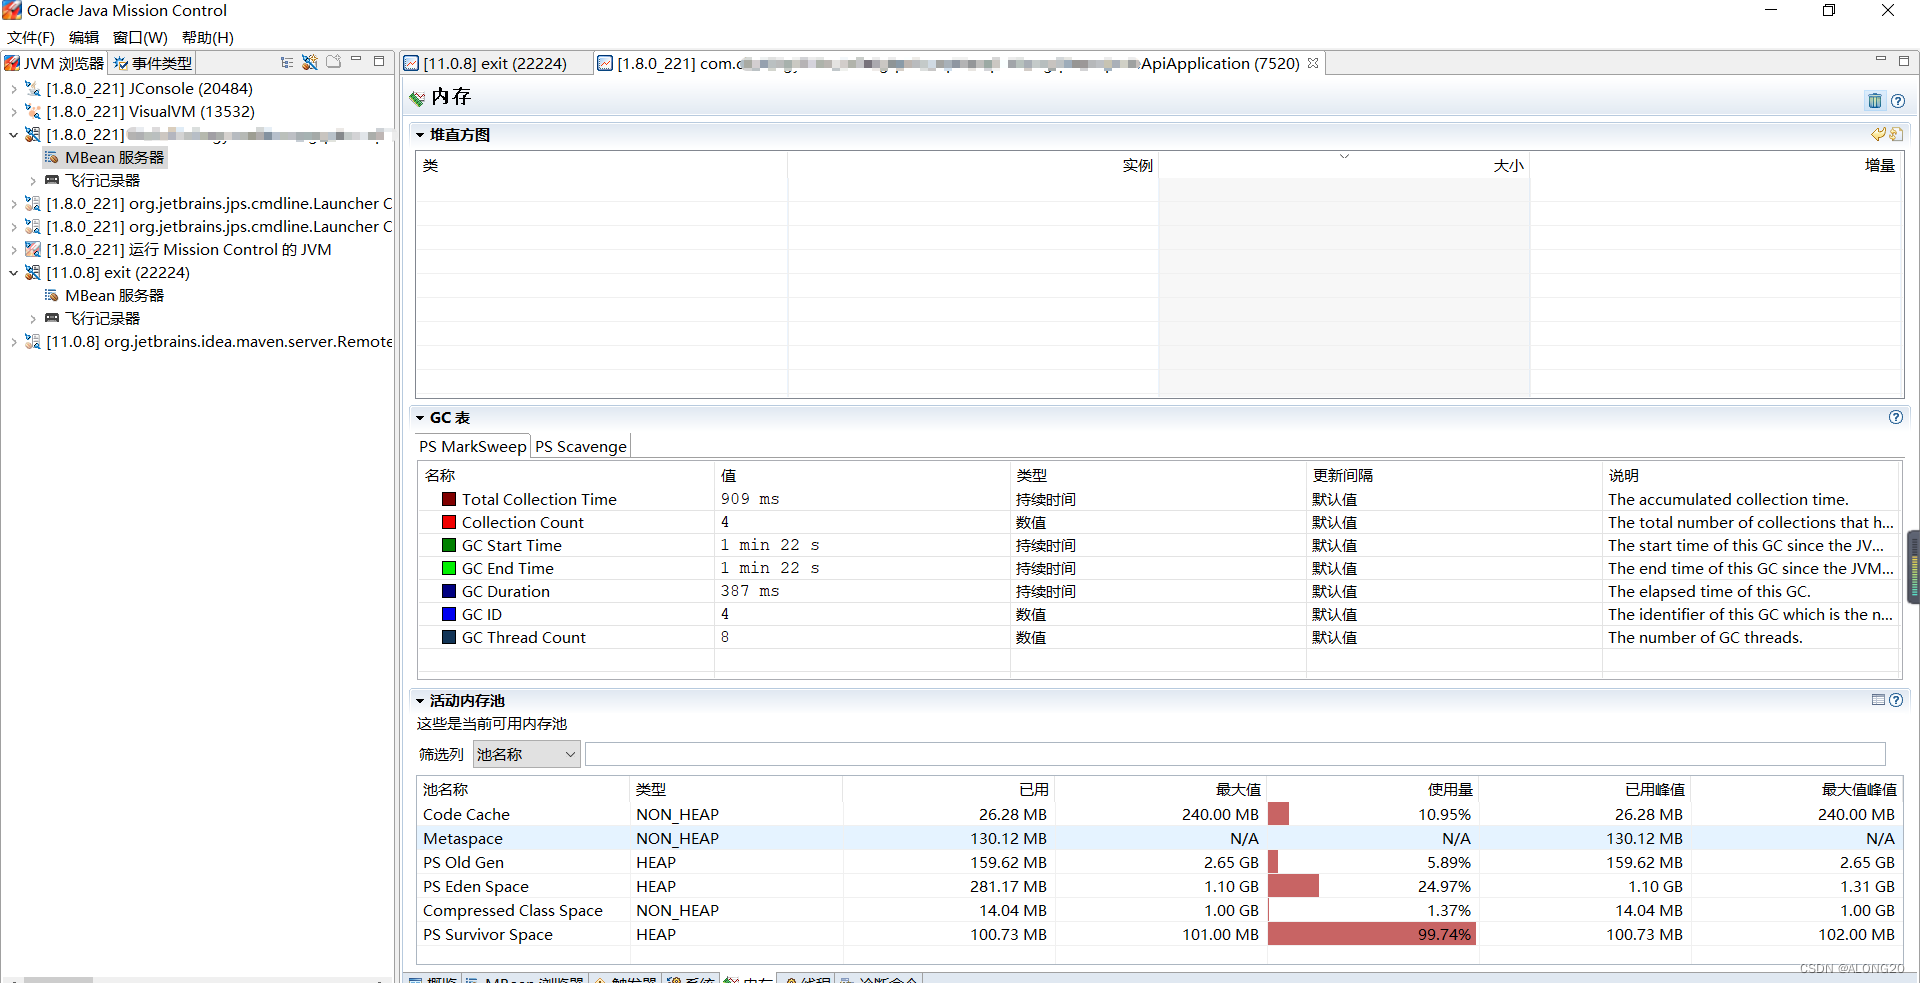Click the table settings icon in active memory pools
1920x983 pixels.
1878,700
